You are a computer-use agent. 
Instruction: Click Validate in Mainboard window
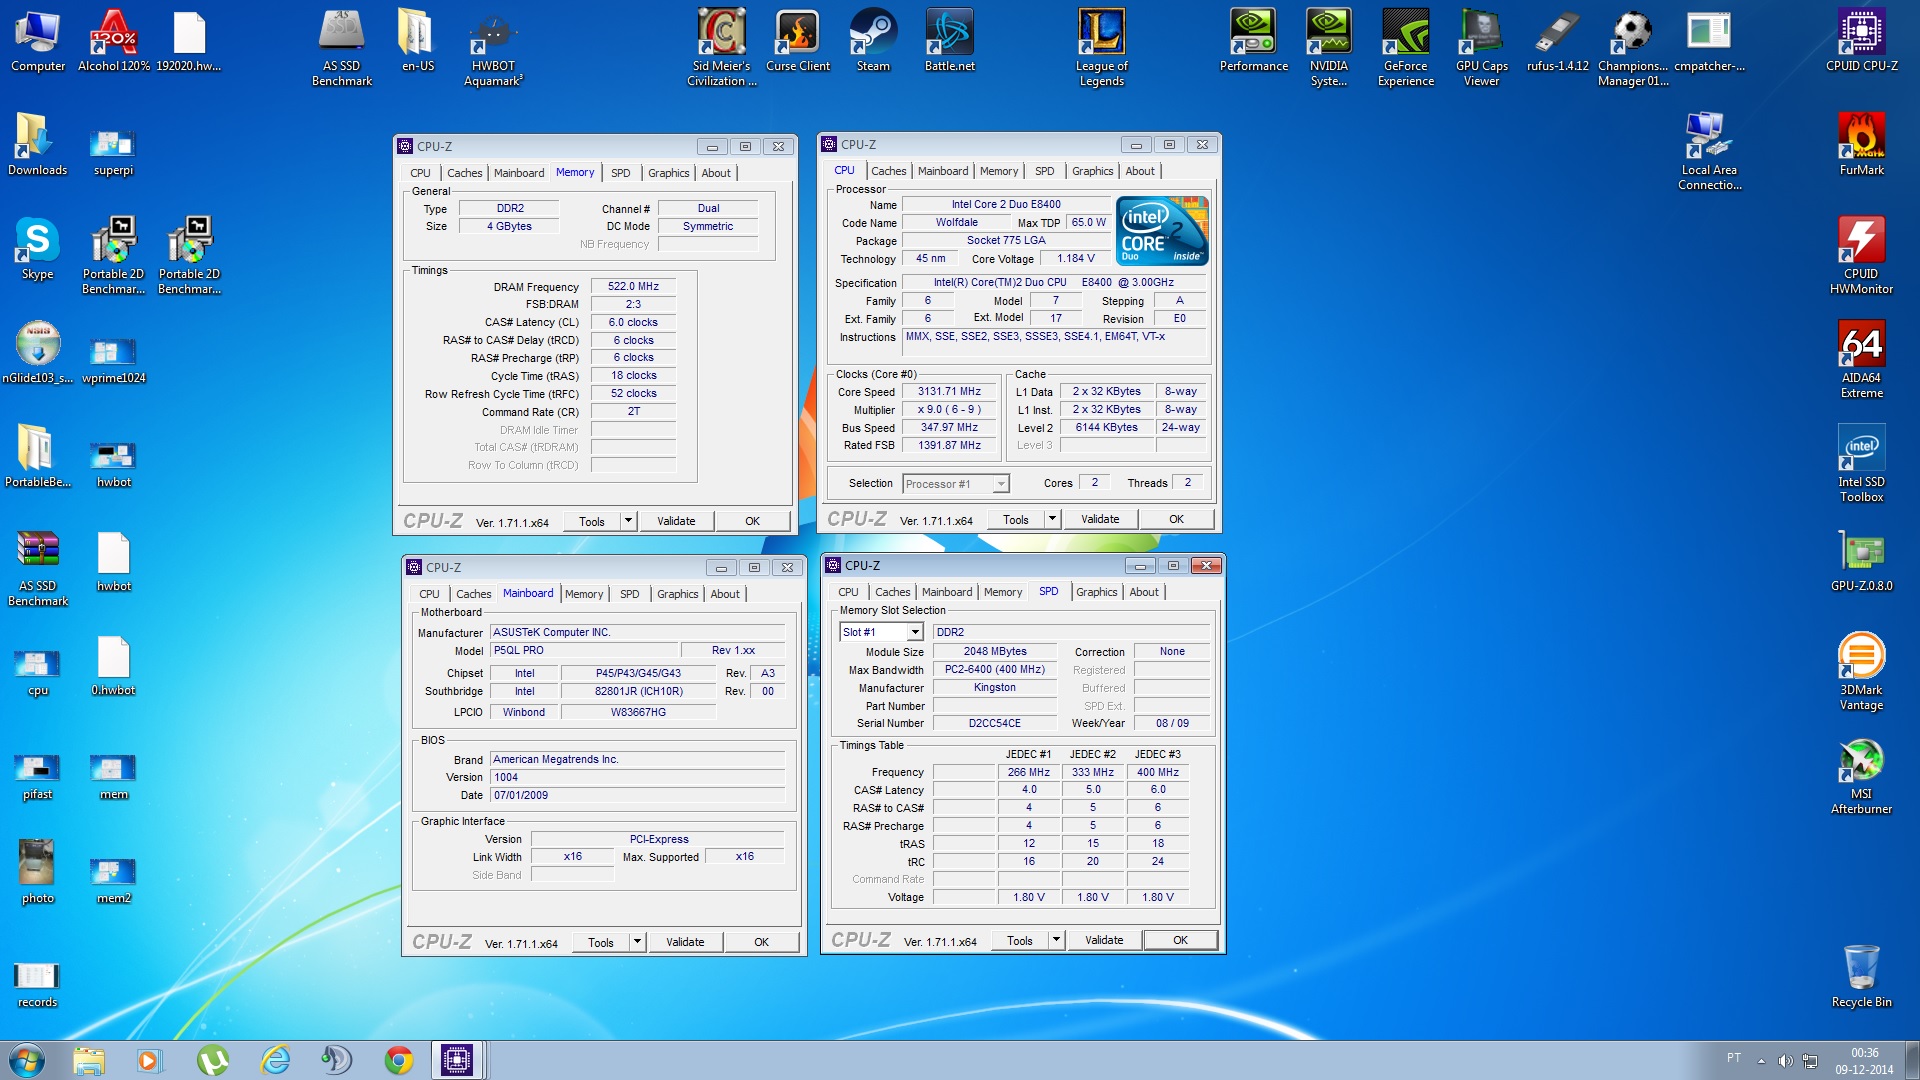click(685, 942)
